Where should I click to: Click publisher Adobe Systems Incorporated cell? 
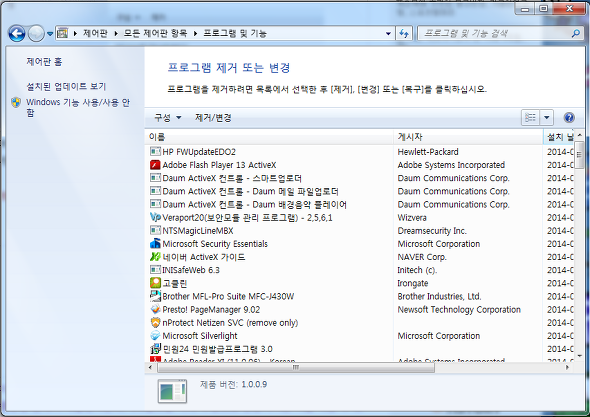coord(451,165)
